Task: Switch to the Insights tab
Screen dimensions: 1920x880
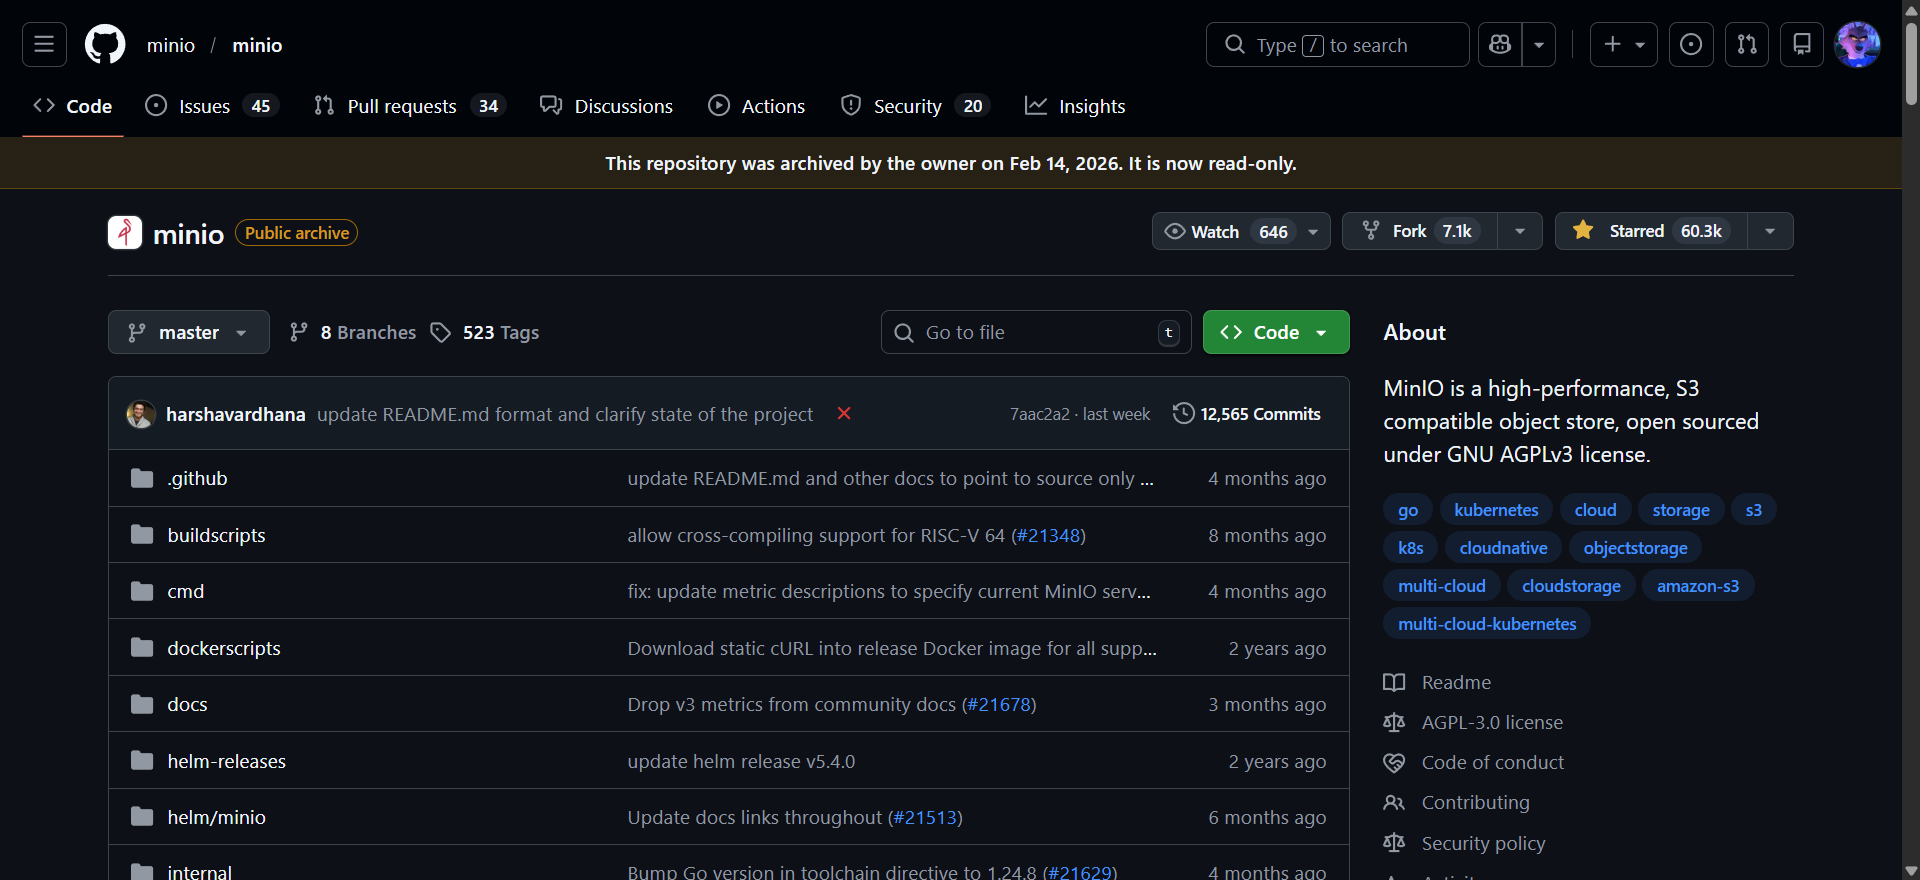Action: point(1076,106)
